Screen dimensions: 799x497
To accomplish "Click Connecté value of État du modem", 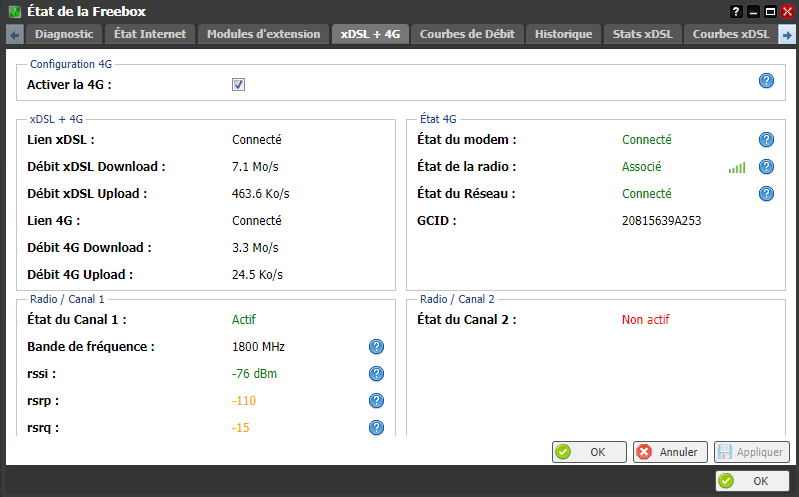I will 647,140.
